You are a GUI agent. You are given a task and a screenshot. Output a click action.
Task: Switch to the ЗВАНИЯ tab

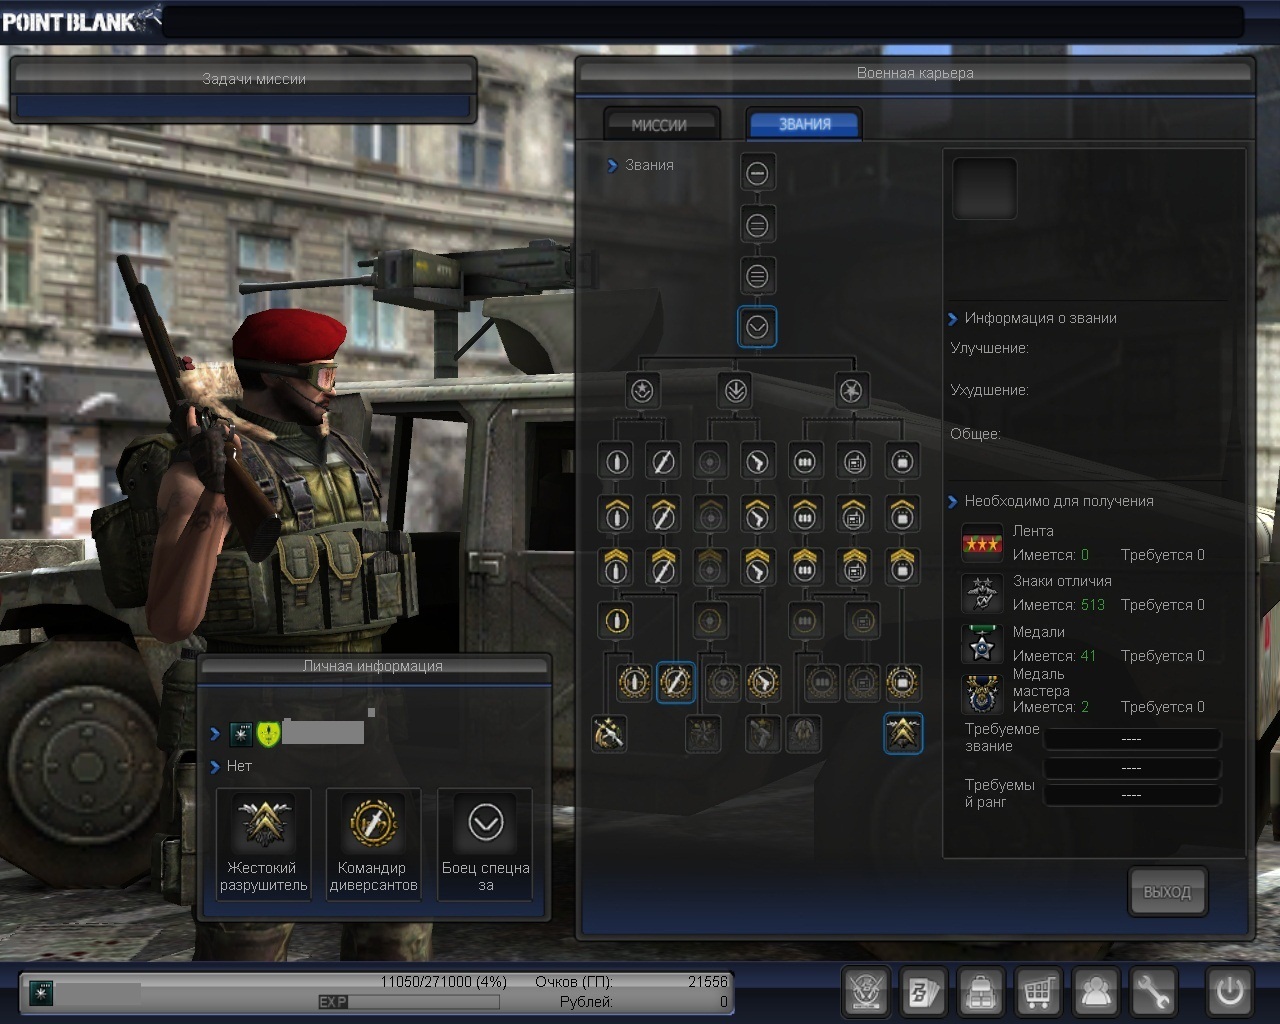click(x=804, y=124)
